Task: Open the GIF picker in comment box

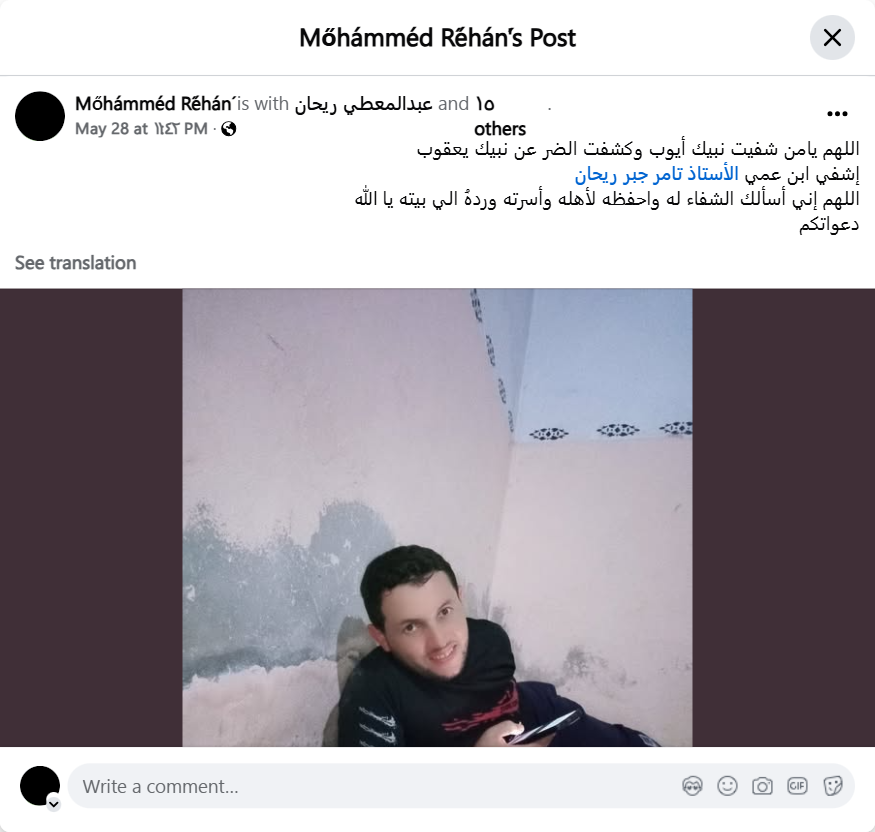Action: pos(797,786)
